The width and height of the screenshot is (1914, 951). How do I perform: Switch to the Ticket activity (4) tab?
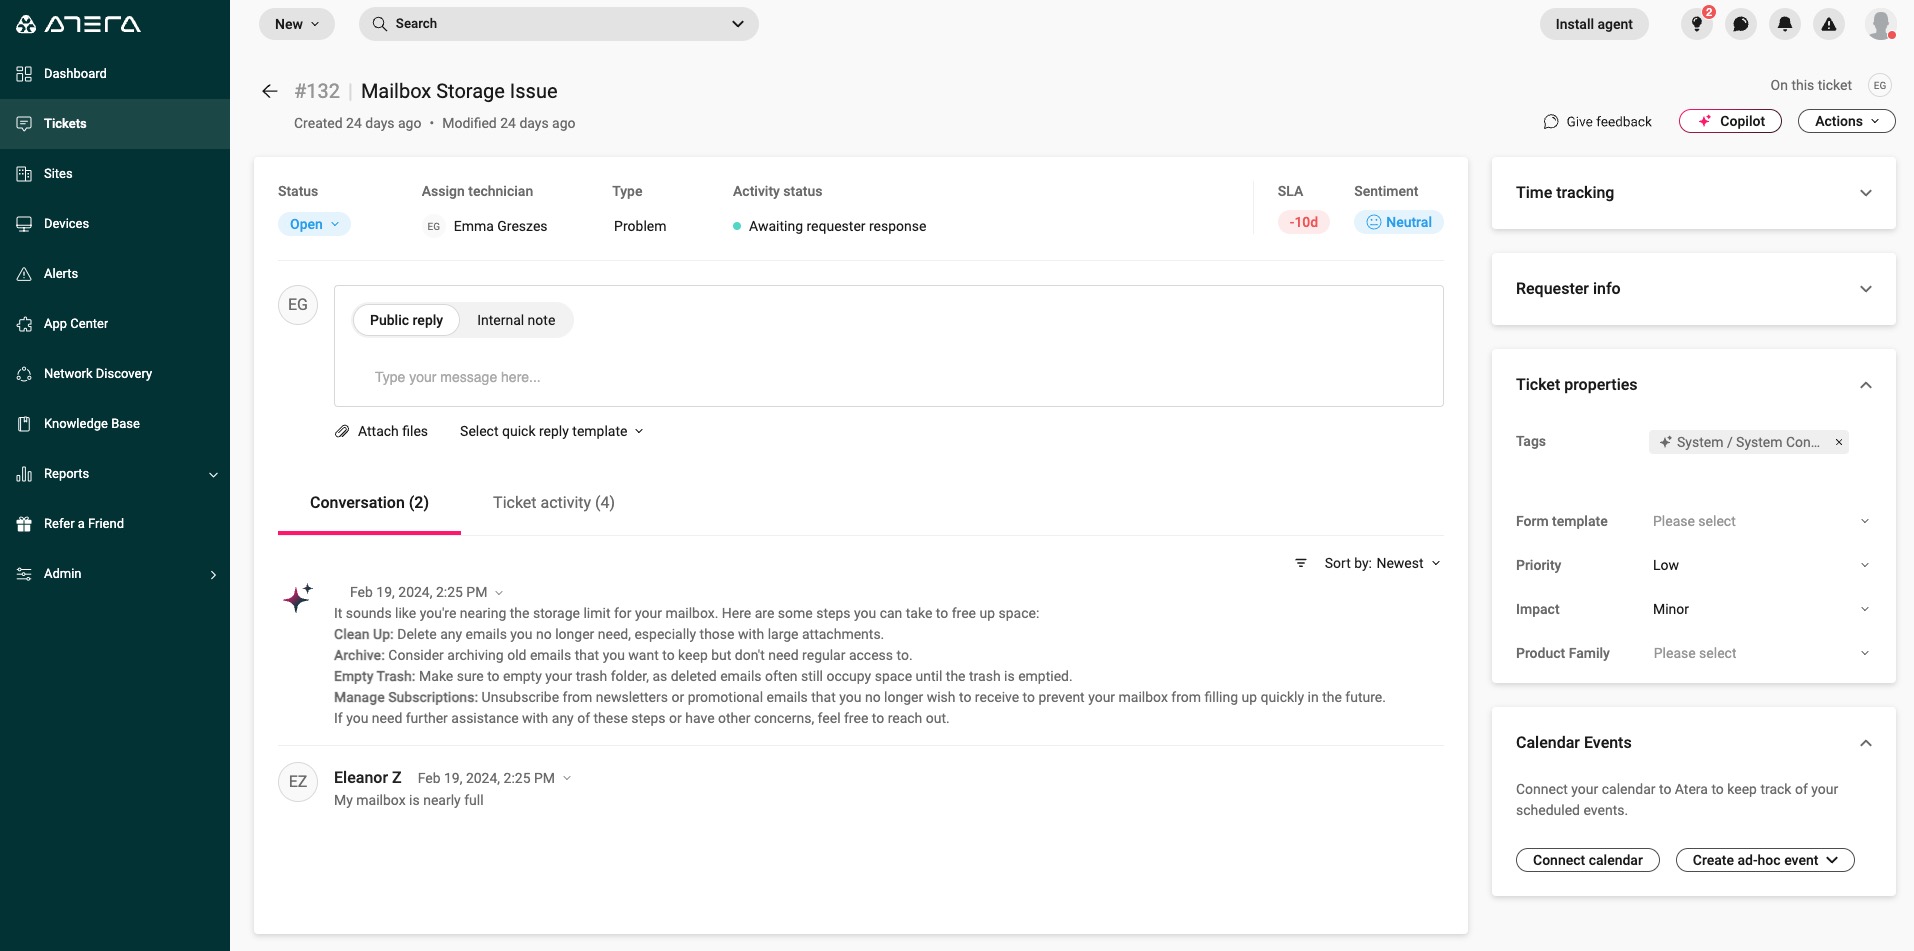pyautogui.click(x=553, y=503)
